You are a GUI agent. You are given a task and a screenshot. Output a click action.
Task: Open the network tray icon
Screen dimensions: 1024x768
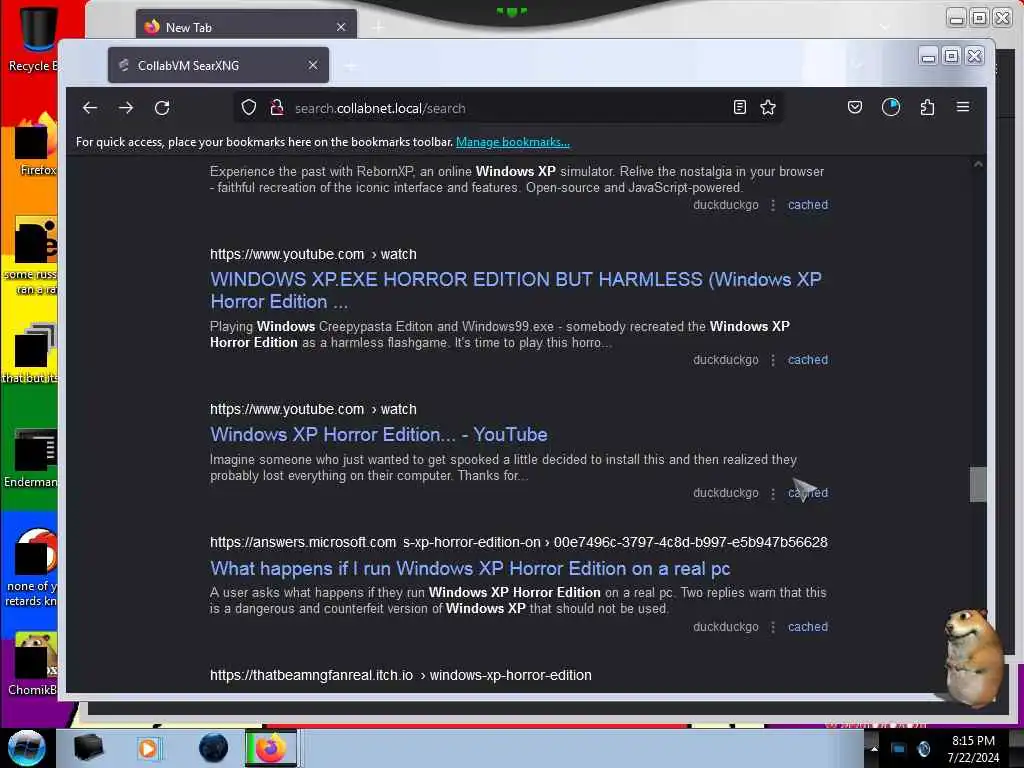coord(899,749)
